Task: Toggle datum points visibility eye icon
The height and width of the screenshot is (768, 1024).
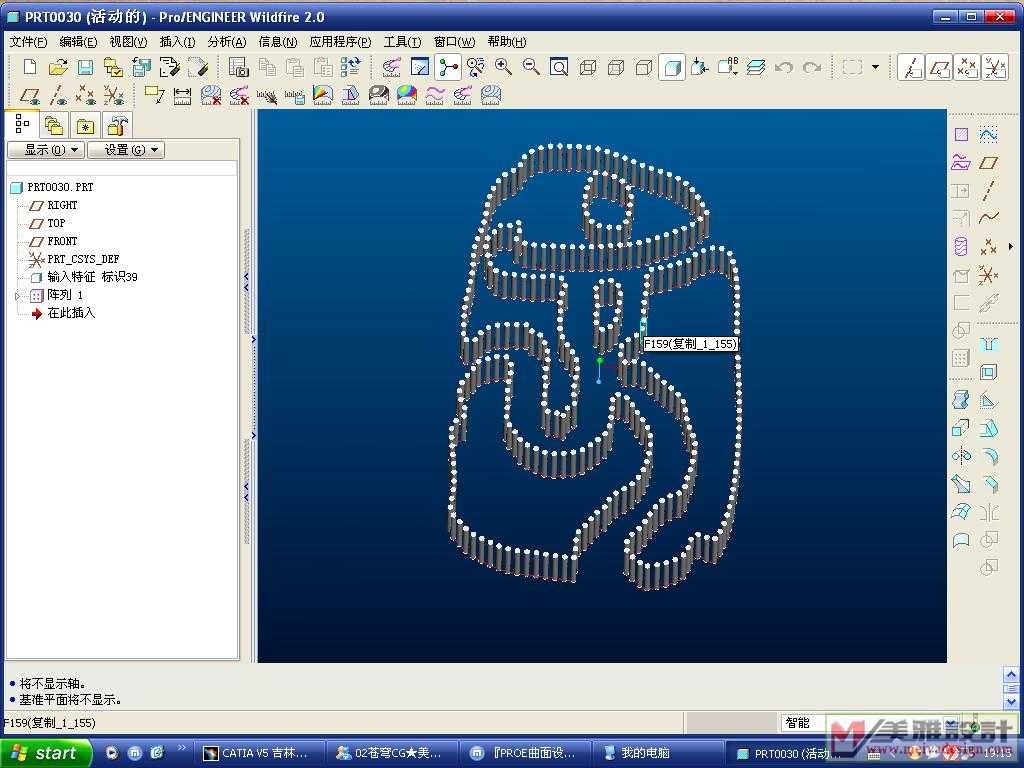Action: pyautogui.click(x=86, y=95)
